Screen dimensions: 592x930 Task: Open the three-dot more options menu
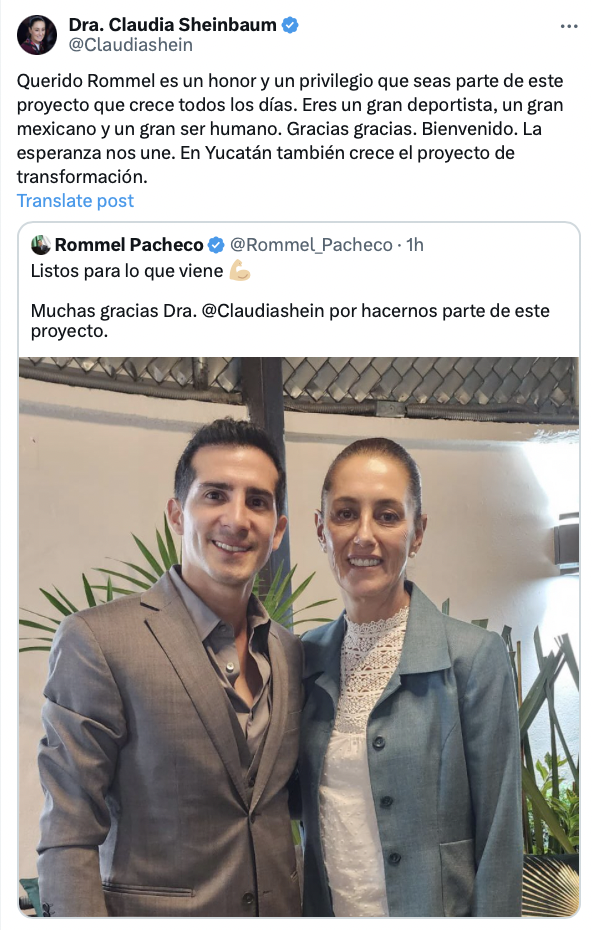pos(568,26)
